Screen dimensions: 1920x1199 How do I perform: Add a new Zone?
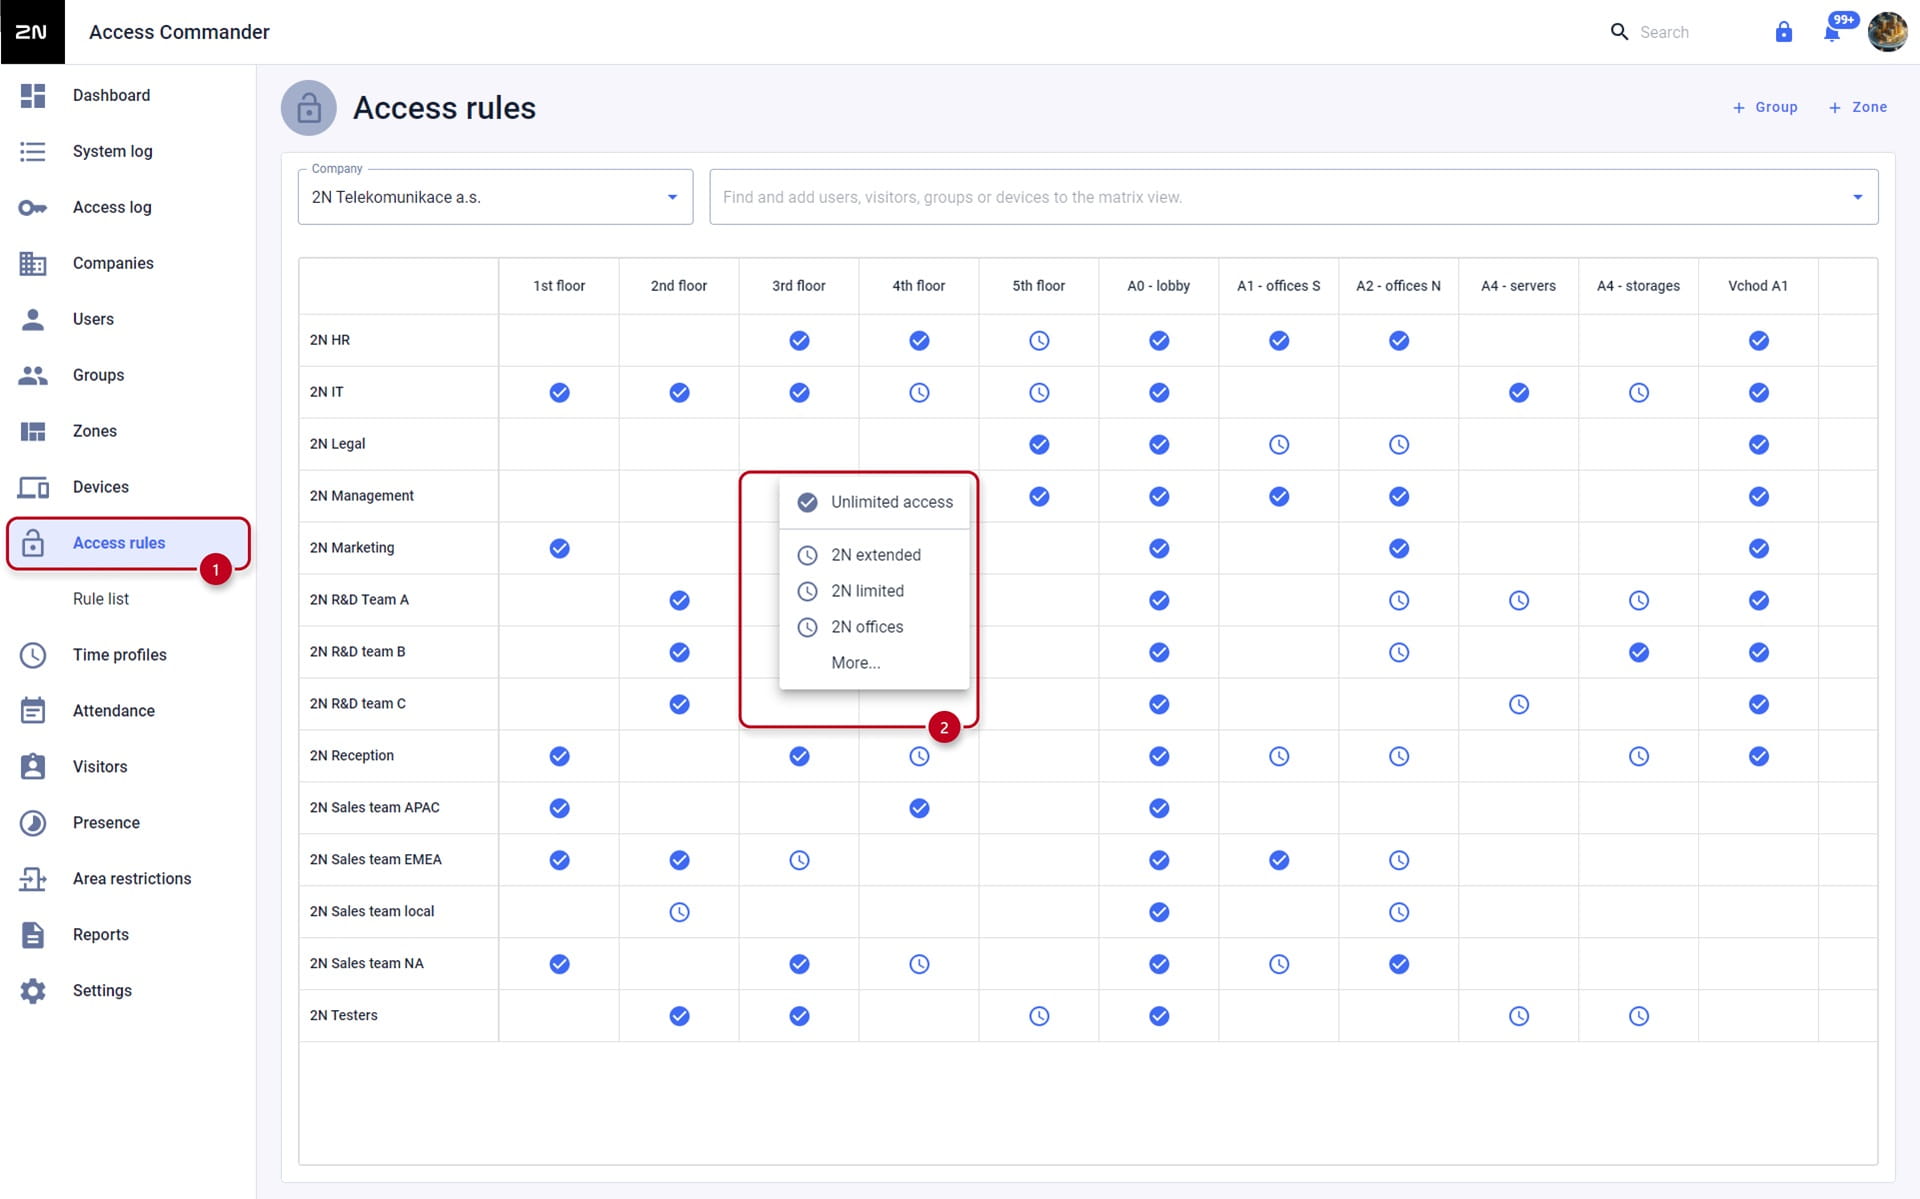(x=1858, y=107)
